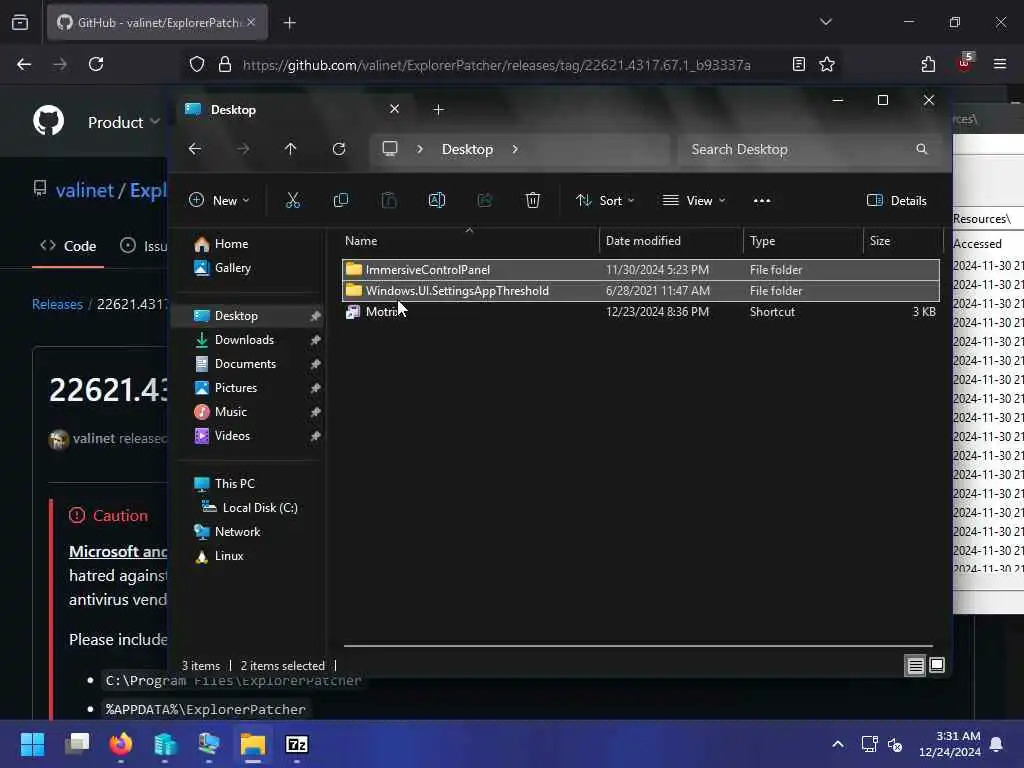Open Home in the navigation pane

click(231, 244)
